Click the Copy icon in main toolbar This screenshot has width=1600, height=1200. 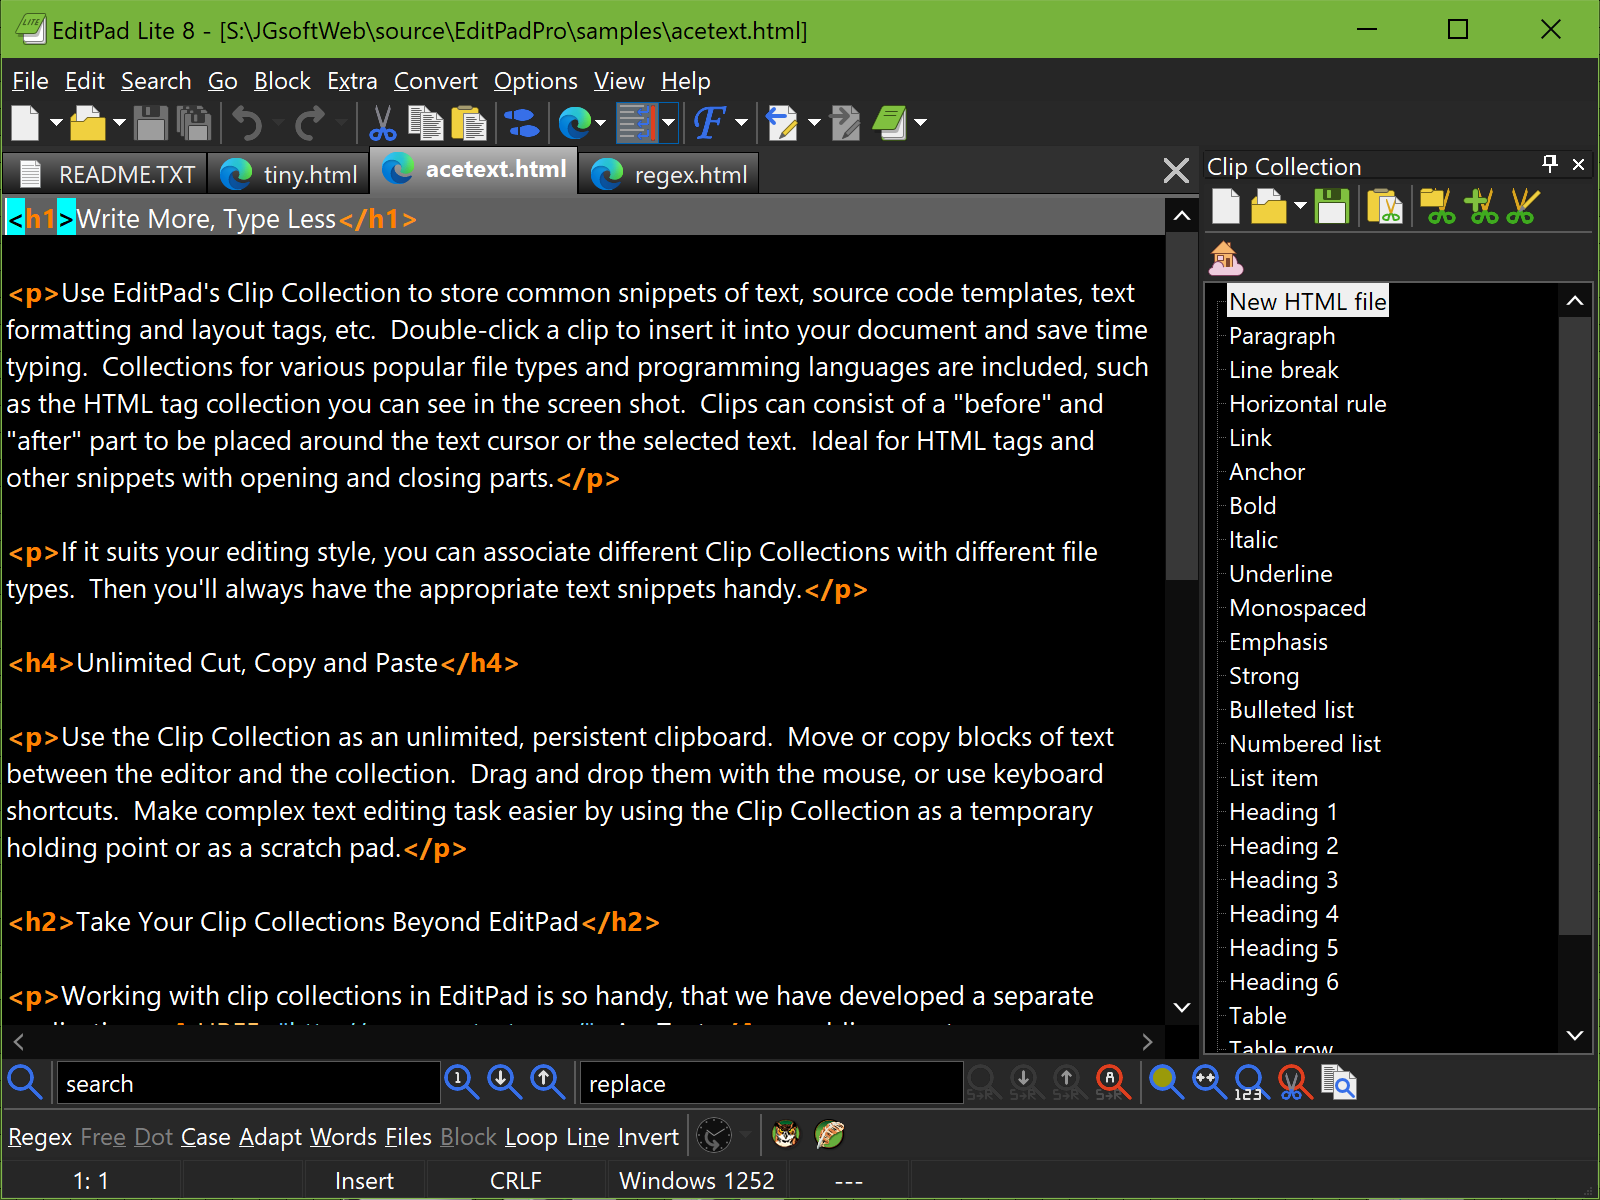pos(426,123)
